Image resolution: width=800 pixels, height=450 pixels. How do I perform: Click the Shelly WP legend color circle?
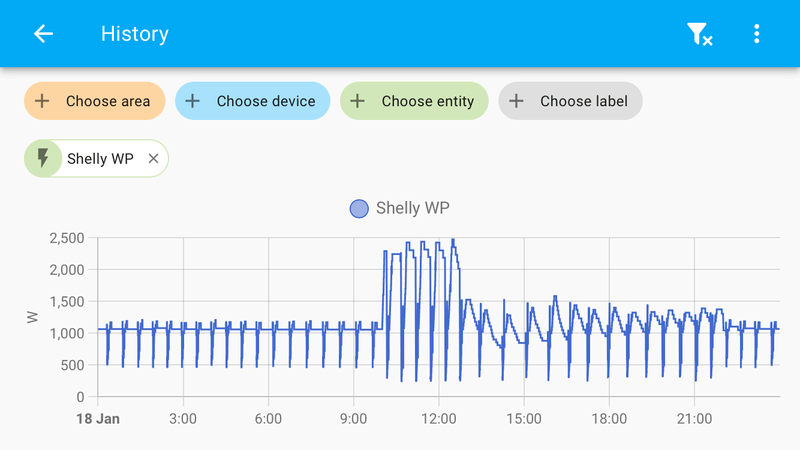coord(359,209)
